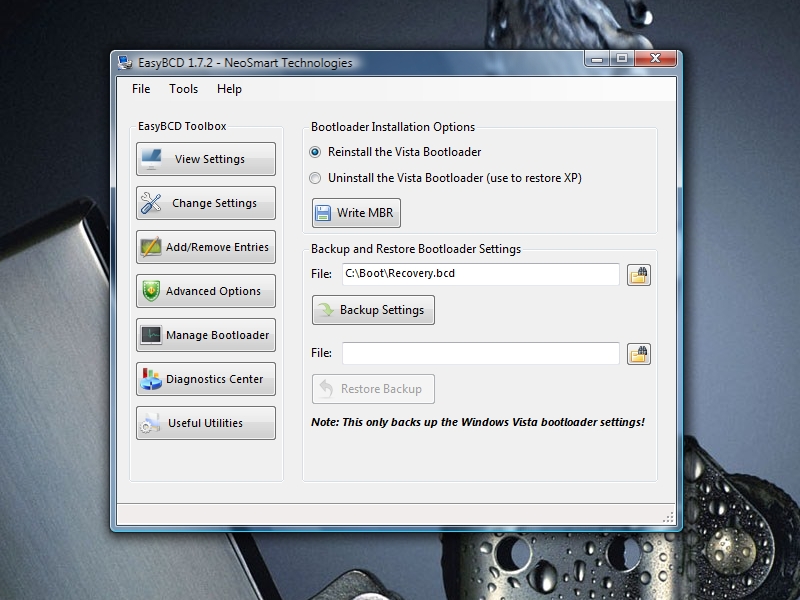Image resolution: width=800 pixels, height=600 pixels.
Task: Open View Settings from the toolbox
Action: click(x=206, y=159)
